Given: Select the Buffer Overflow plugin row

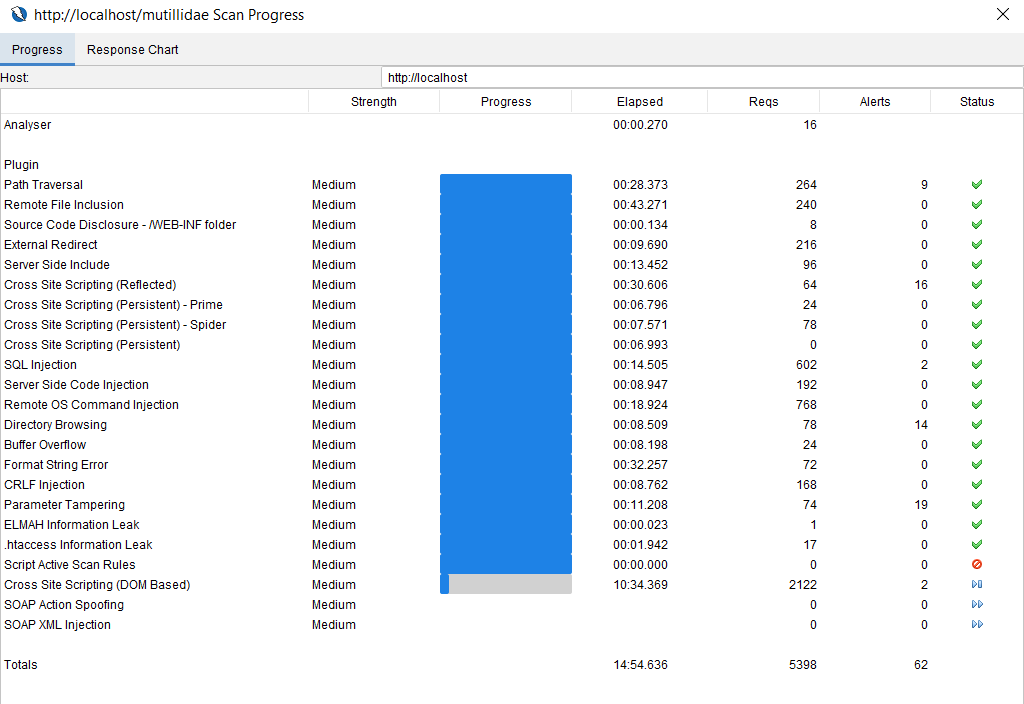Looking at the screenshot, I should [x=45, y=445].
